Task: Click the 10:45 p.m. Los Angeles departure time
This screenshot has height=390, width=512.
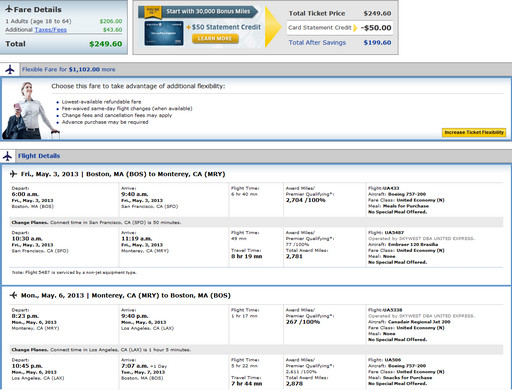Action: point(27,366)
